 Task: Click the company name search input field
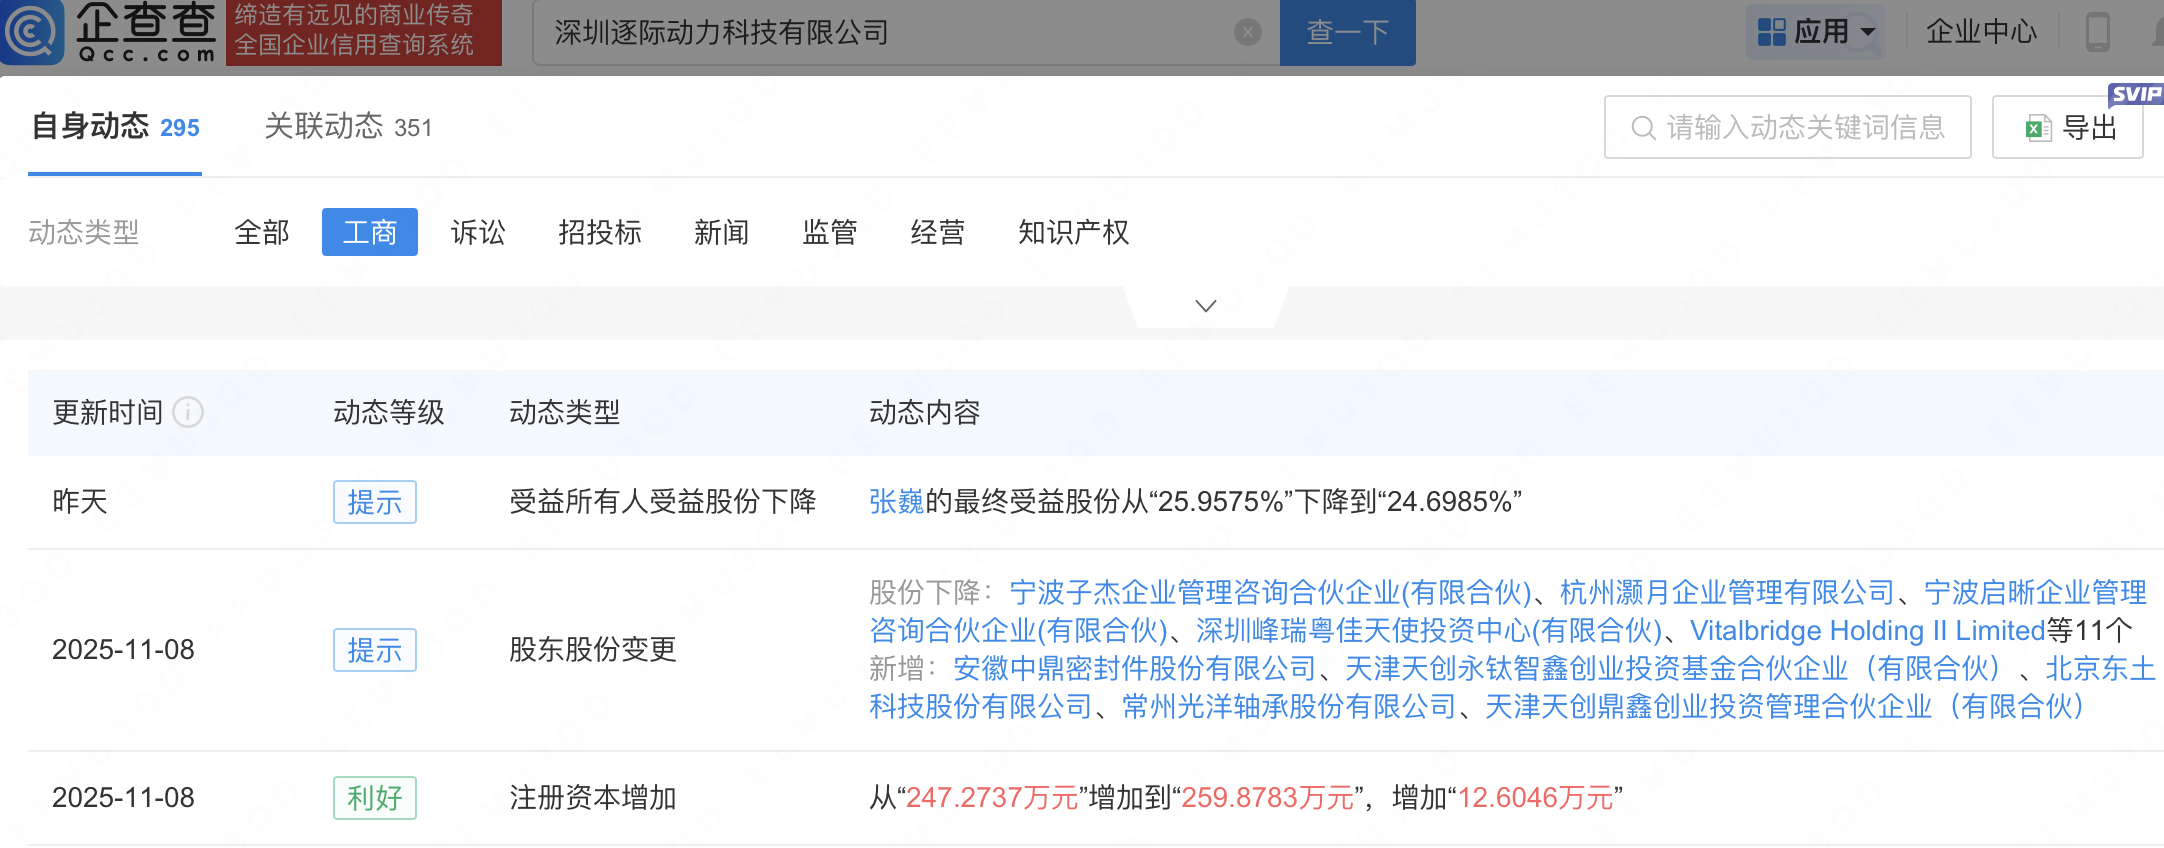click(890, 33)
